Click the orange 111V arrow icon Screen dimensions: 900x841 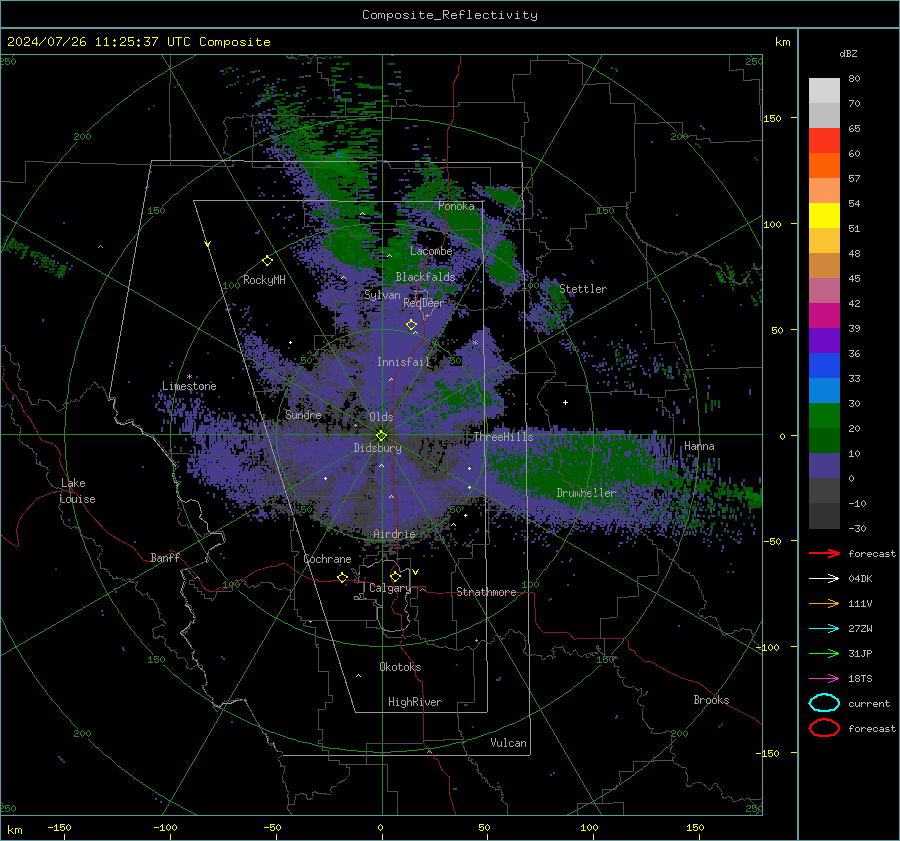click(x=824, y=603)
